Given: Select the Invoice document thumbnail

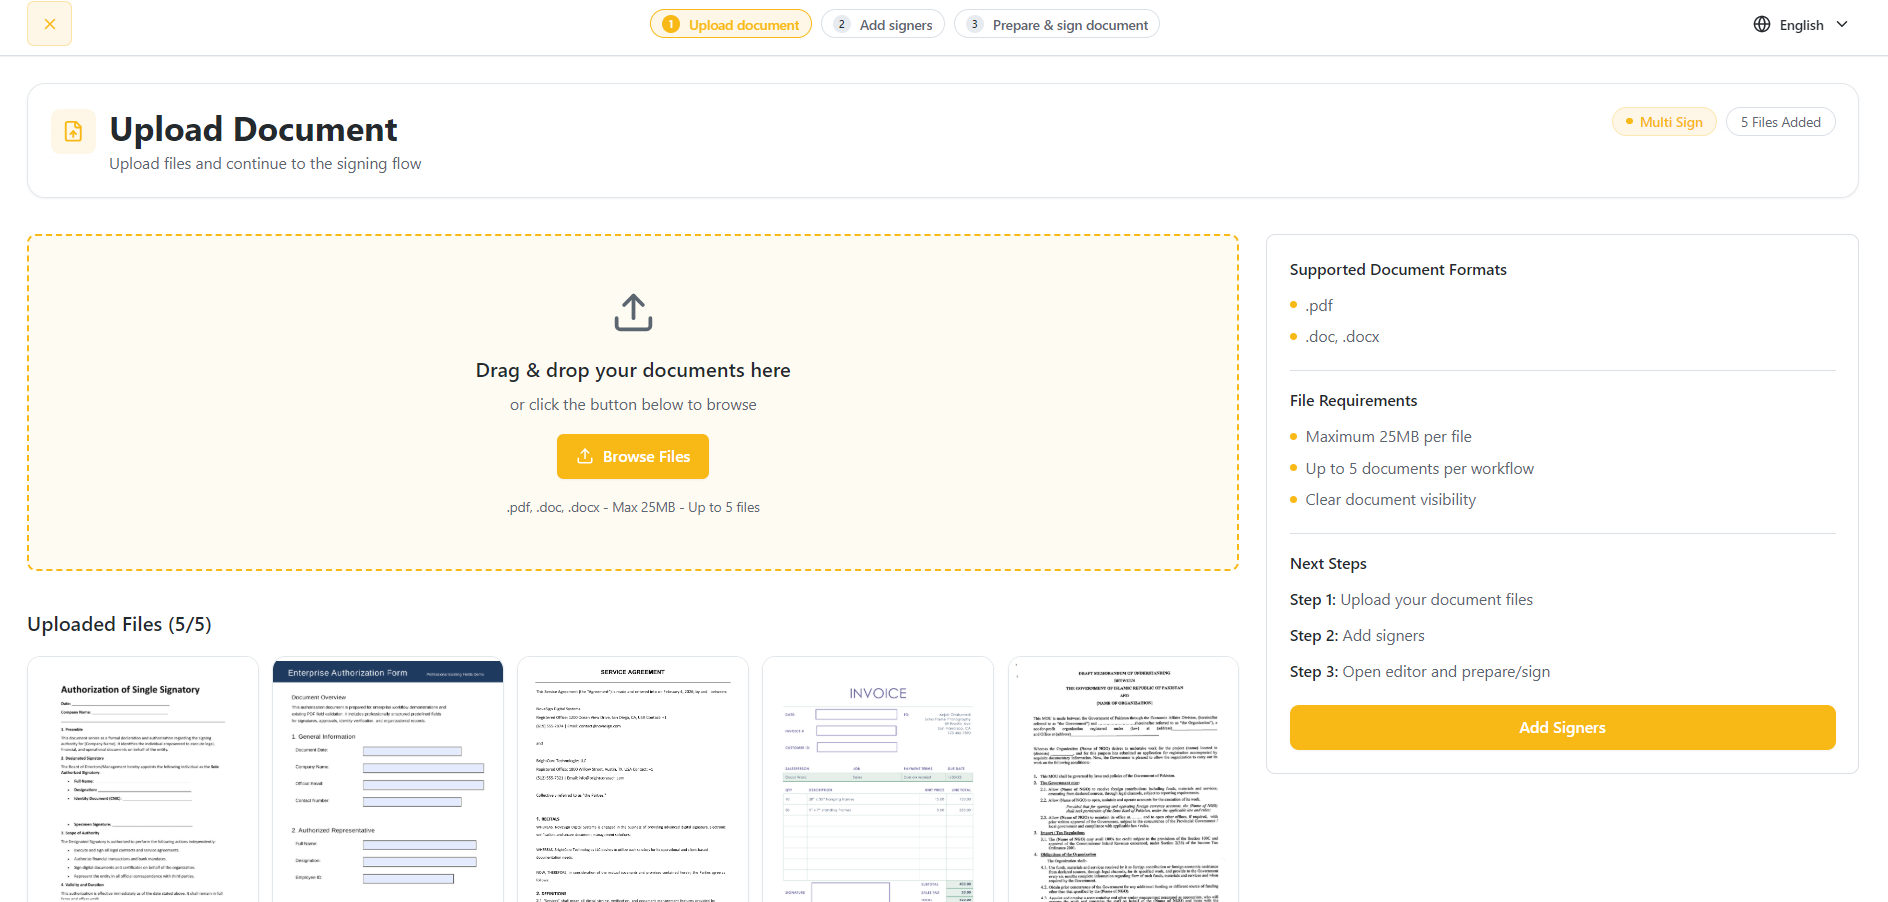Looking at the screenshot, I should click(878, 780).
